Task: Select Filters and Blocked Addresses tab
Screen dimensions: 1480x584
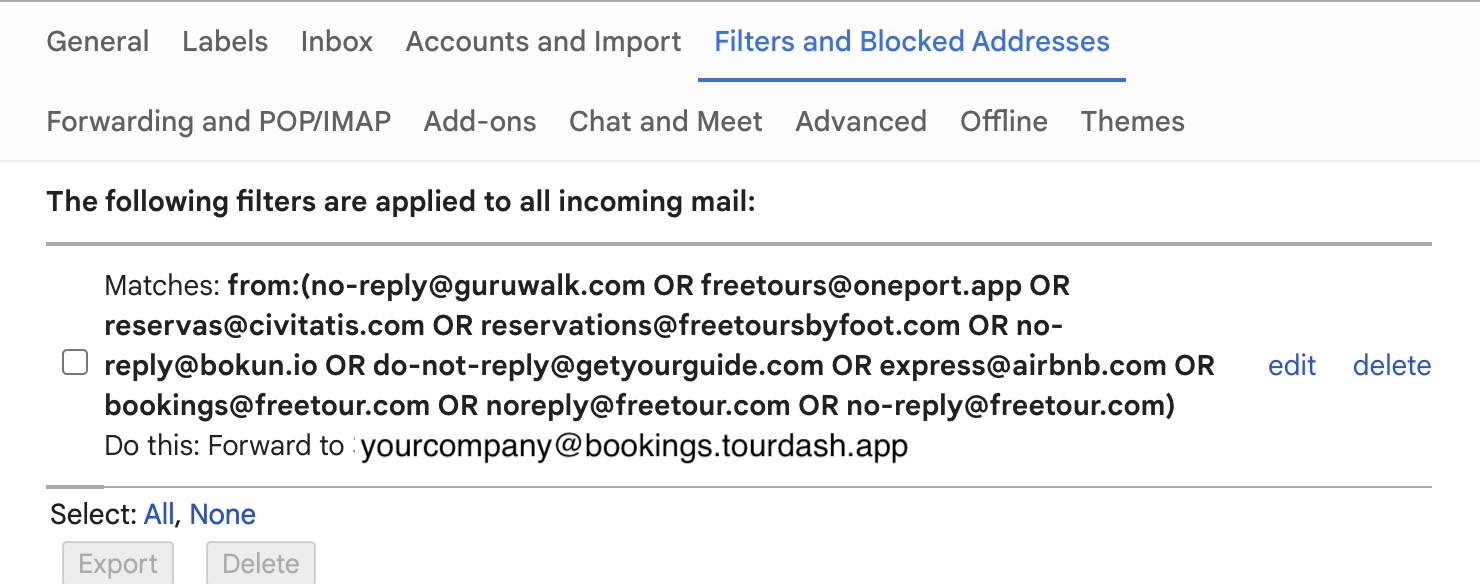Action: click(912, 42)
